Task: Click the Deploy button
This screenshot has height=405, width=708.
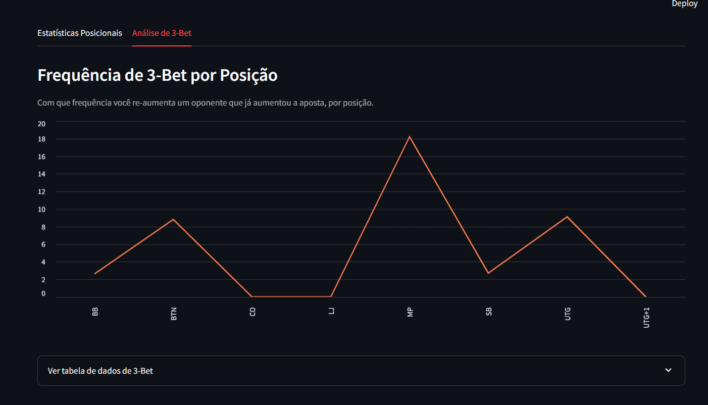Action: (684, 4)
